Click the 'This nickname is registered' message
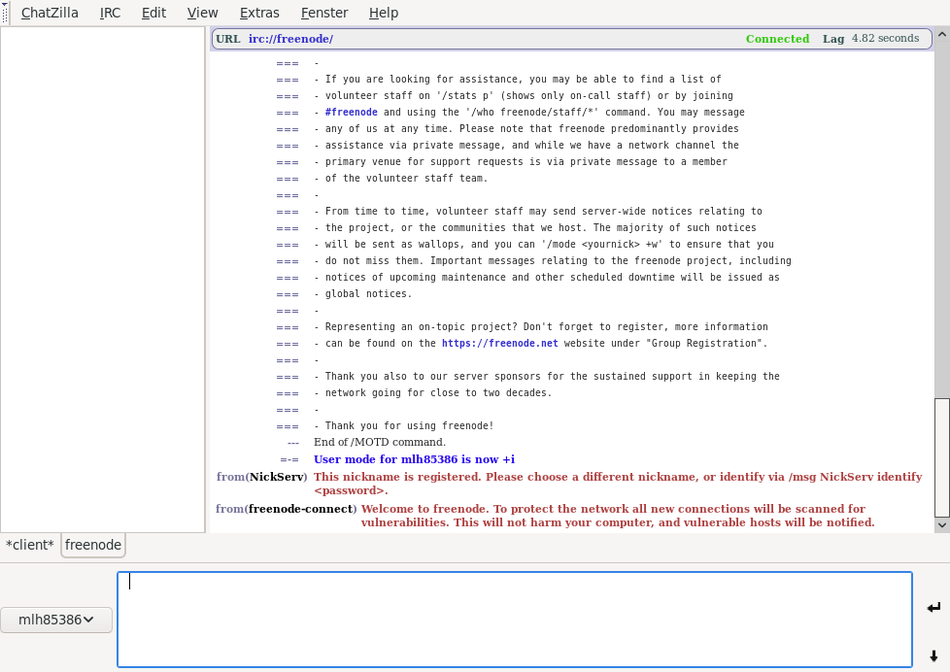 coord(618,484)
